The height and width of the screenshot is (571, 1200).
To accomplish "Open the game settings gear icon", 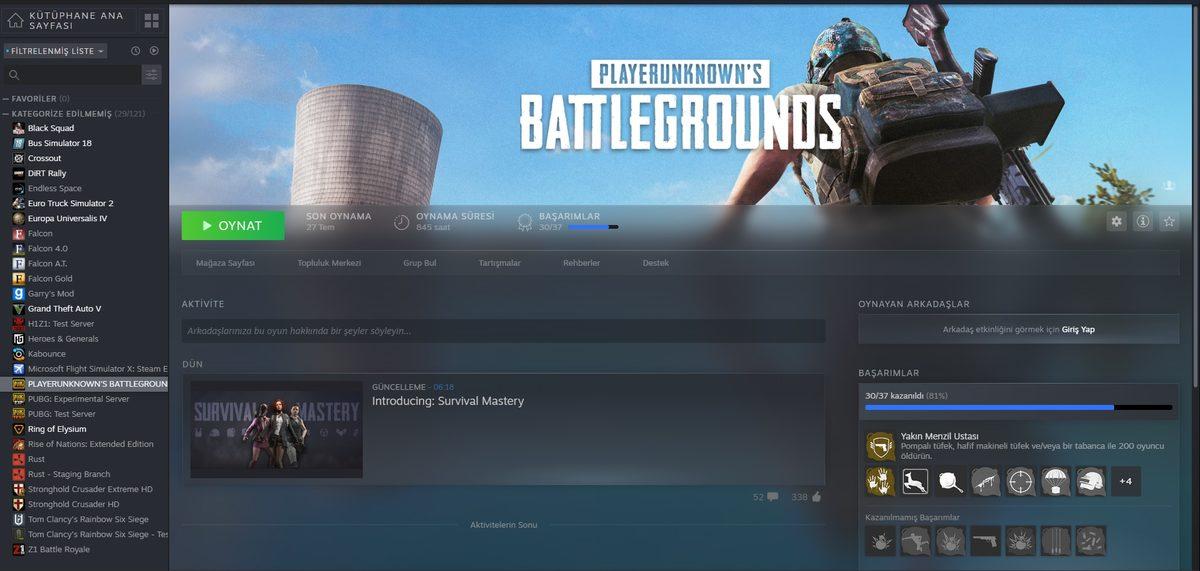I will [x=1117, y=221].
